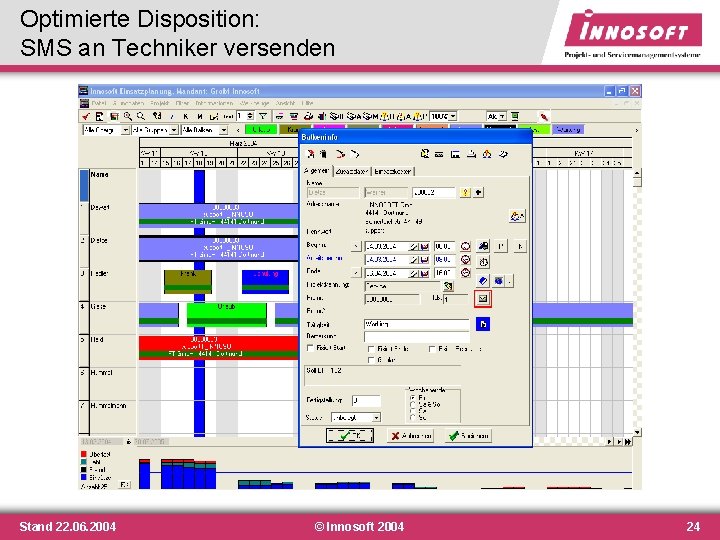Click the red X cancel button
Image resolution: width=720 pixels, height=540 pixels.
pyautogui.click(x=411, y=435)
